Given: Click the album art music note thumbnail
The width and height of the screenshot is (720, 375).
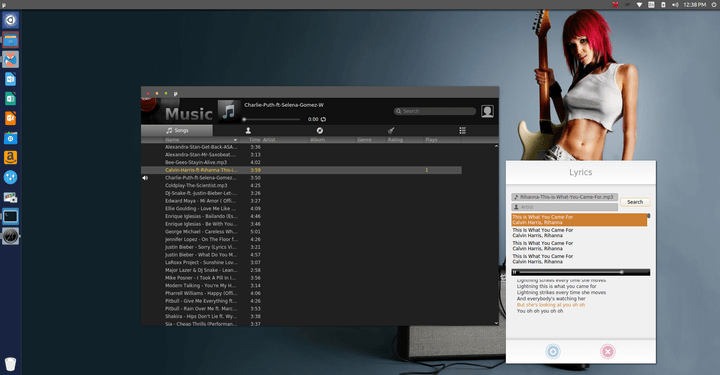Looking at the screenshot, I should pos(229,111).
